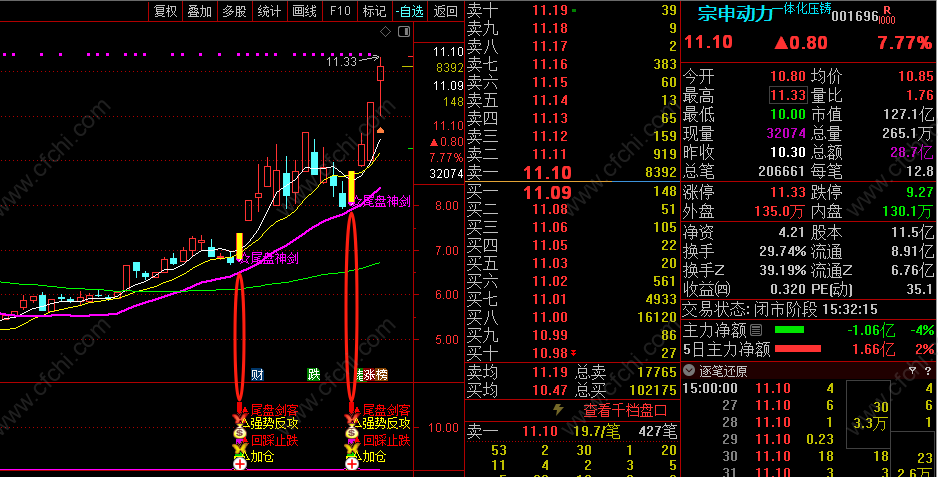This screenshot has height=477, width=938.
Task: Open the 查看千档盘口 link
Action: (x=625, y=411)
